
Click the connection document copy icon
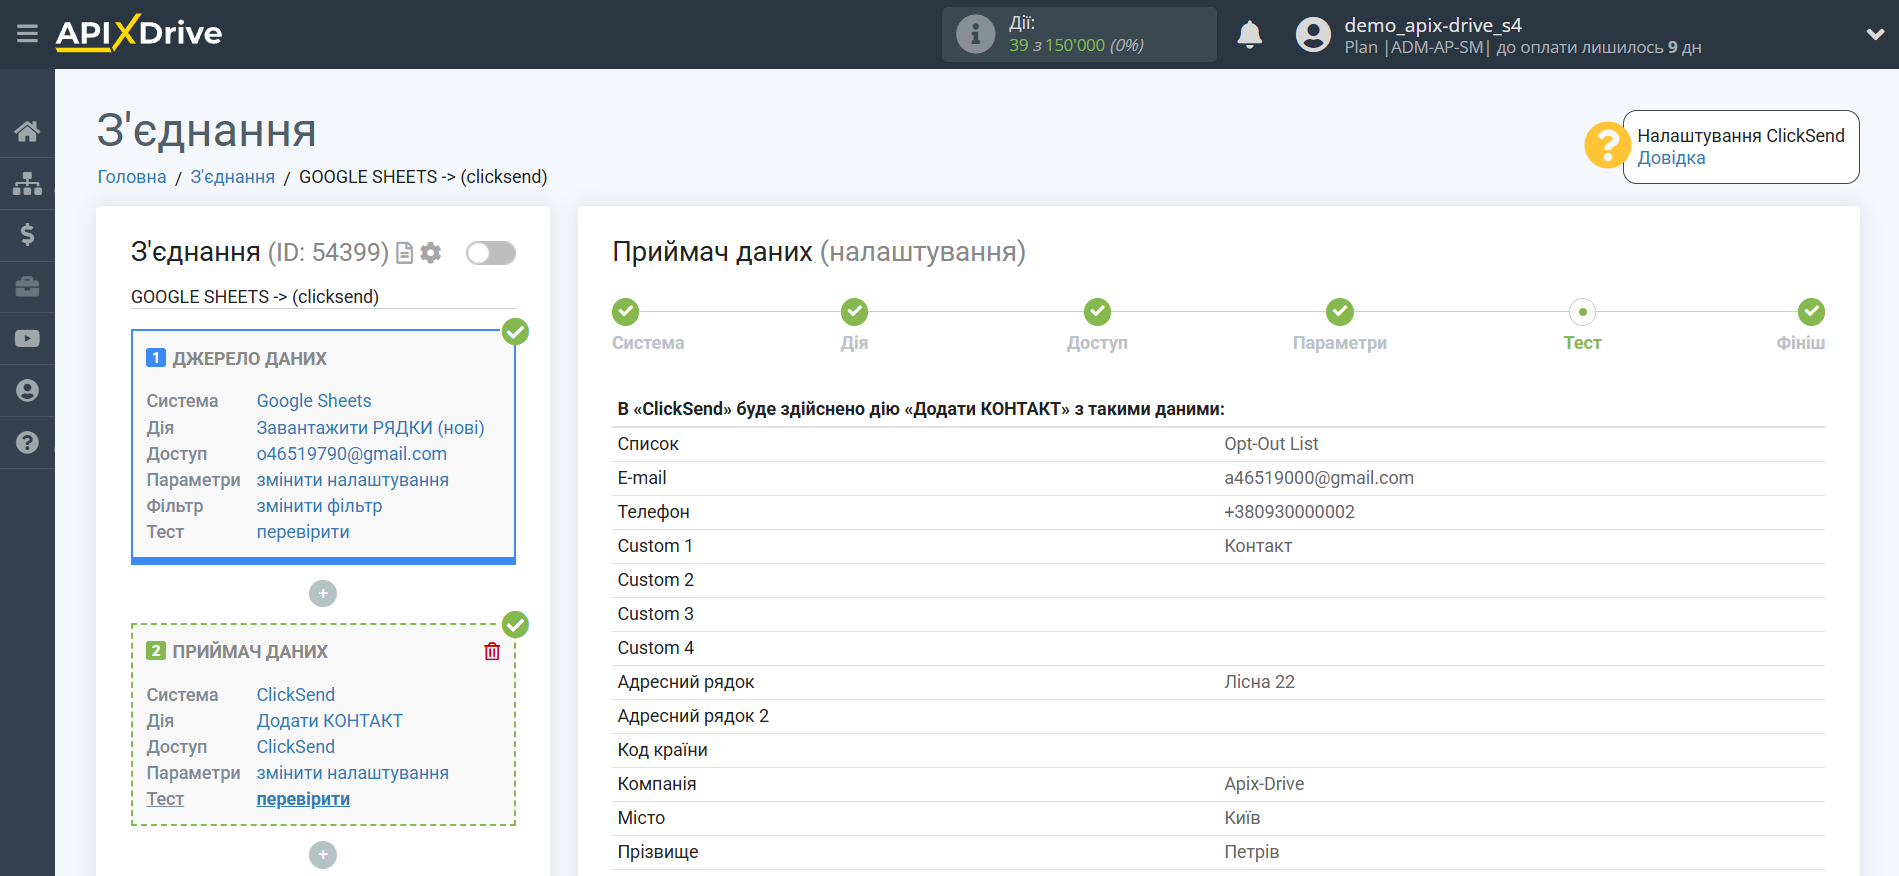click(x=404, y=253)
